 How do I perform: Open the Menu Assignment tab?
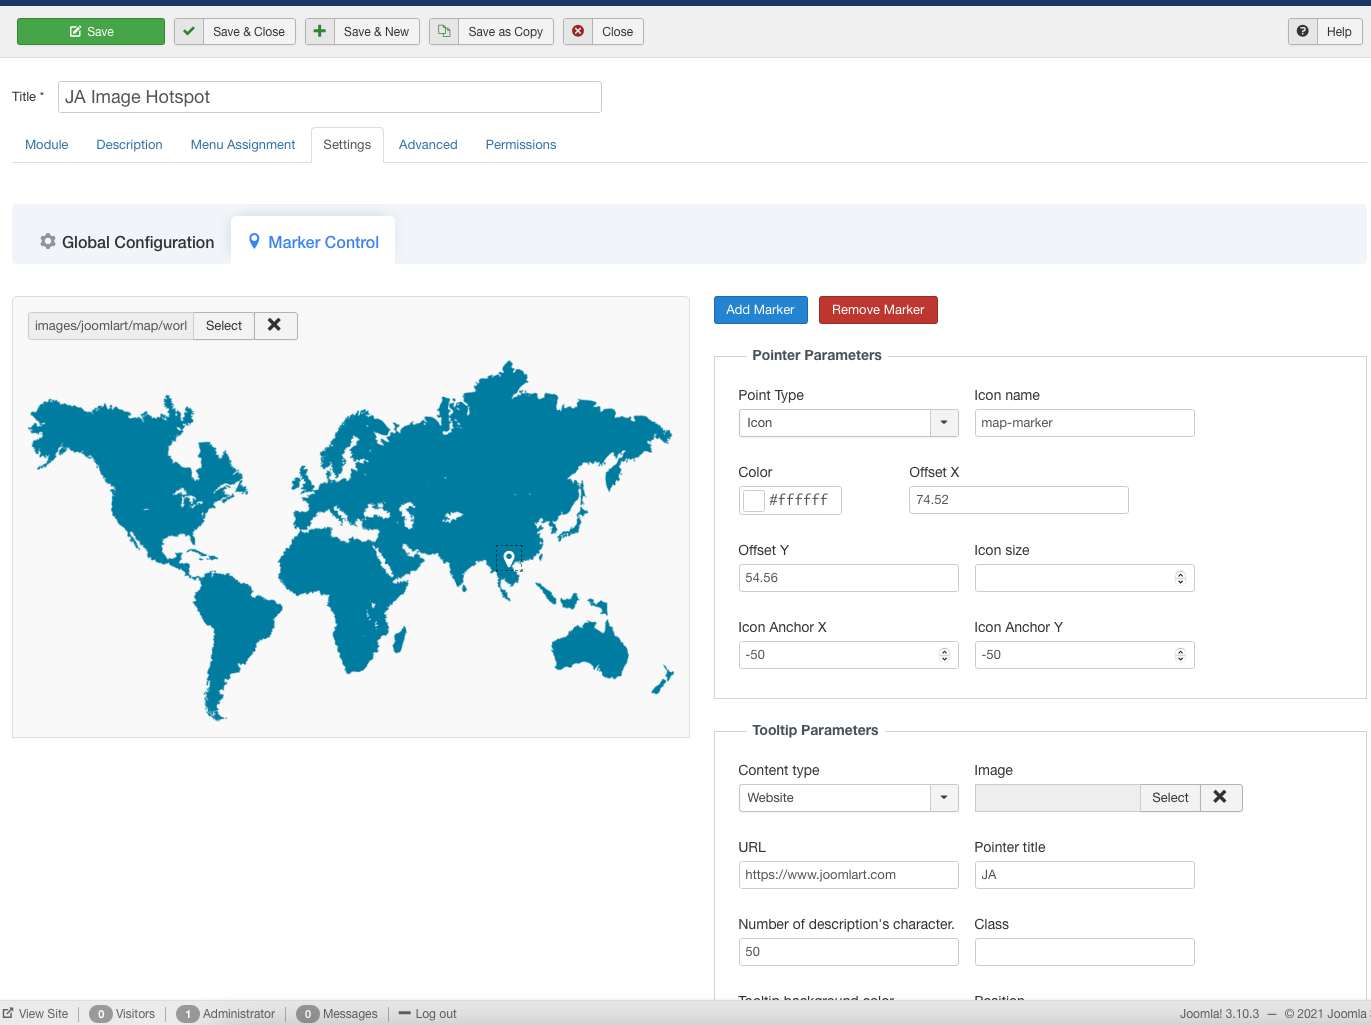243,145
